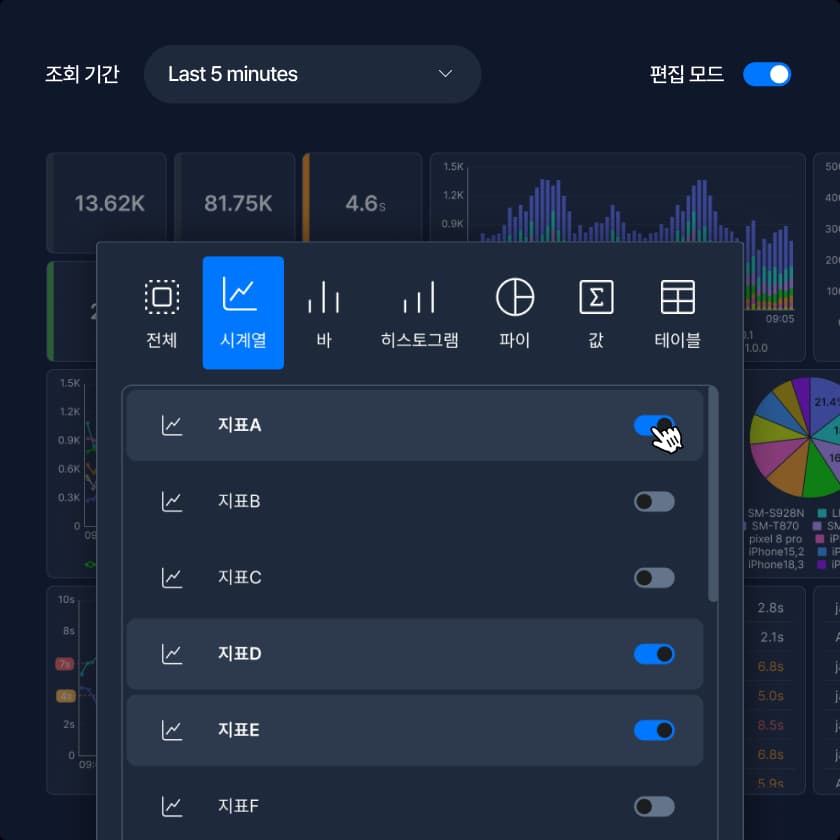This screenshot has width=840, height=840.
Task: Click the chevron arrow in period selector
Action: (x=446, y=75)
